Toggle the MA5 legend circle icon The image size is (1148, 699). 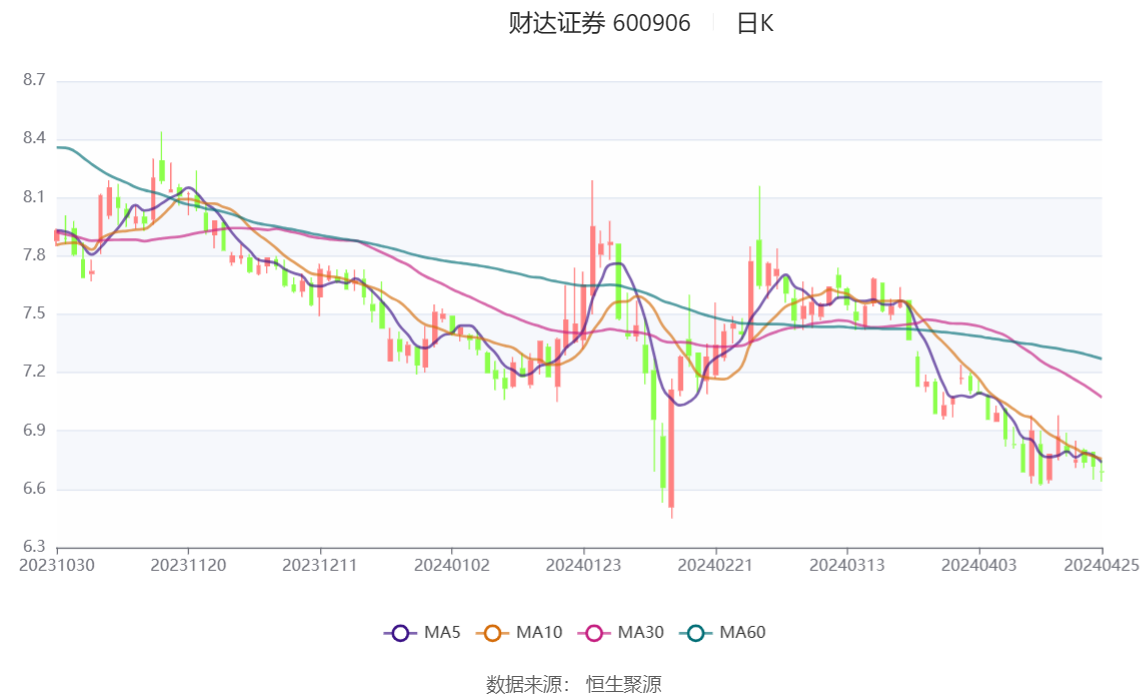[x=400, y=633]
